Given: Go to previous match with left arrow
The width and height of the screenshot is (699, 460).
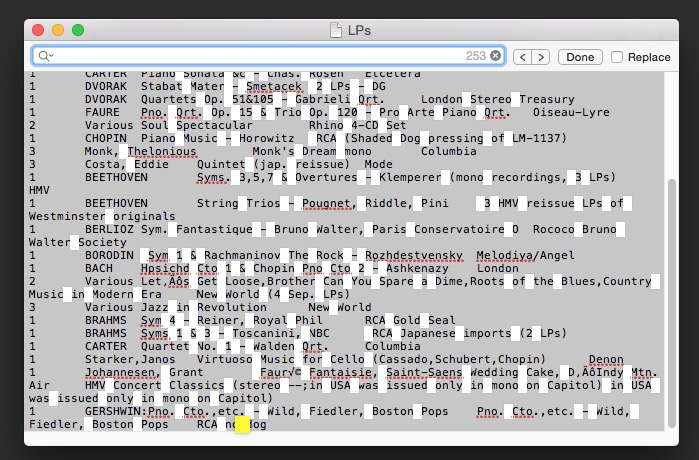Looking at the screenshot, I should (522, 57).
